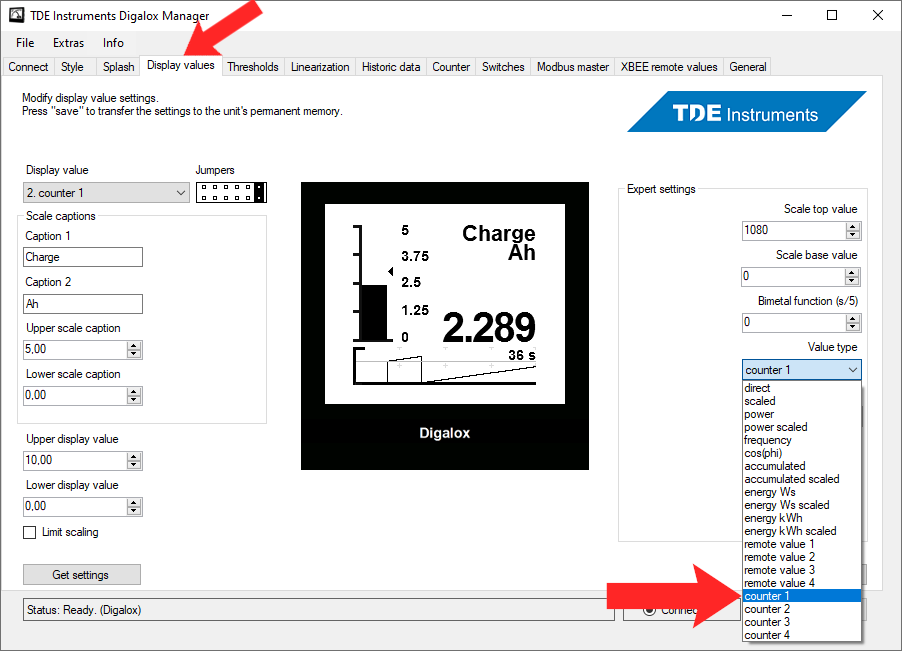
Task: Select 'counter 2' in the list
Action: 802,609
